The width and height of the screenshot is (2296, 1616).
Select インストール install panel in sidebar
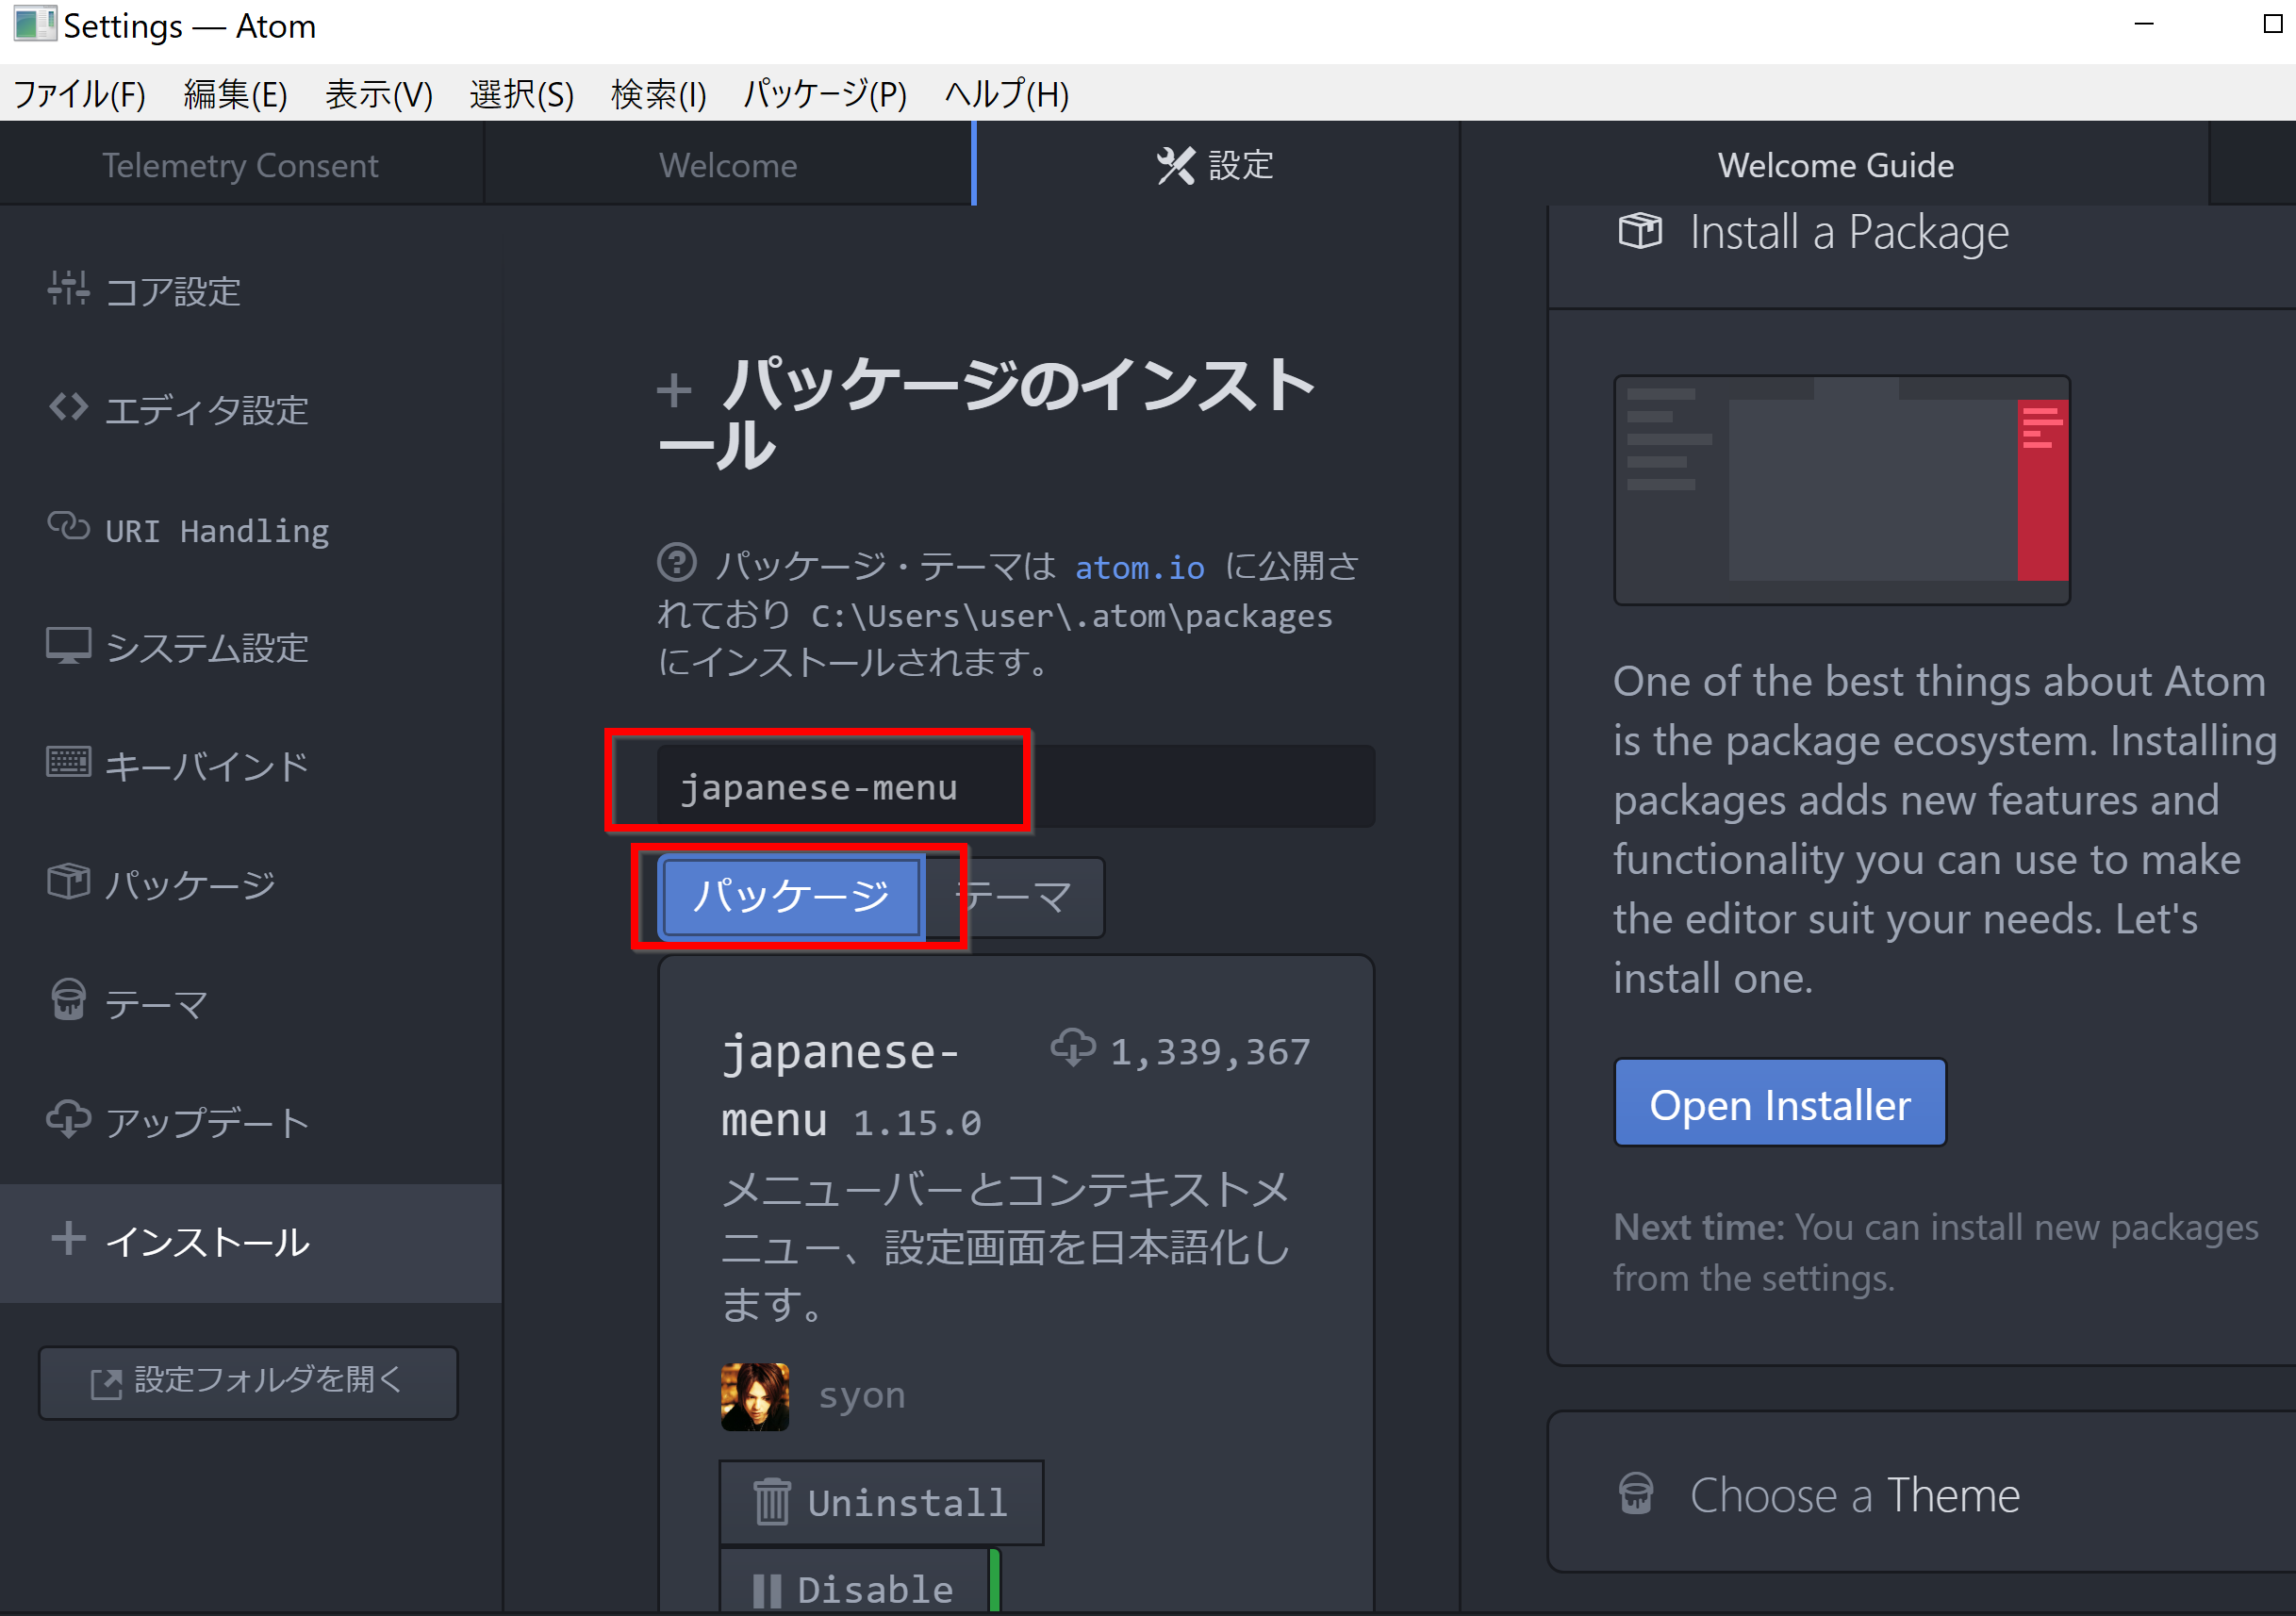(x=250, y=1243)
